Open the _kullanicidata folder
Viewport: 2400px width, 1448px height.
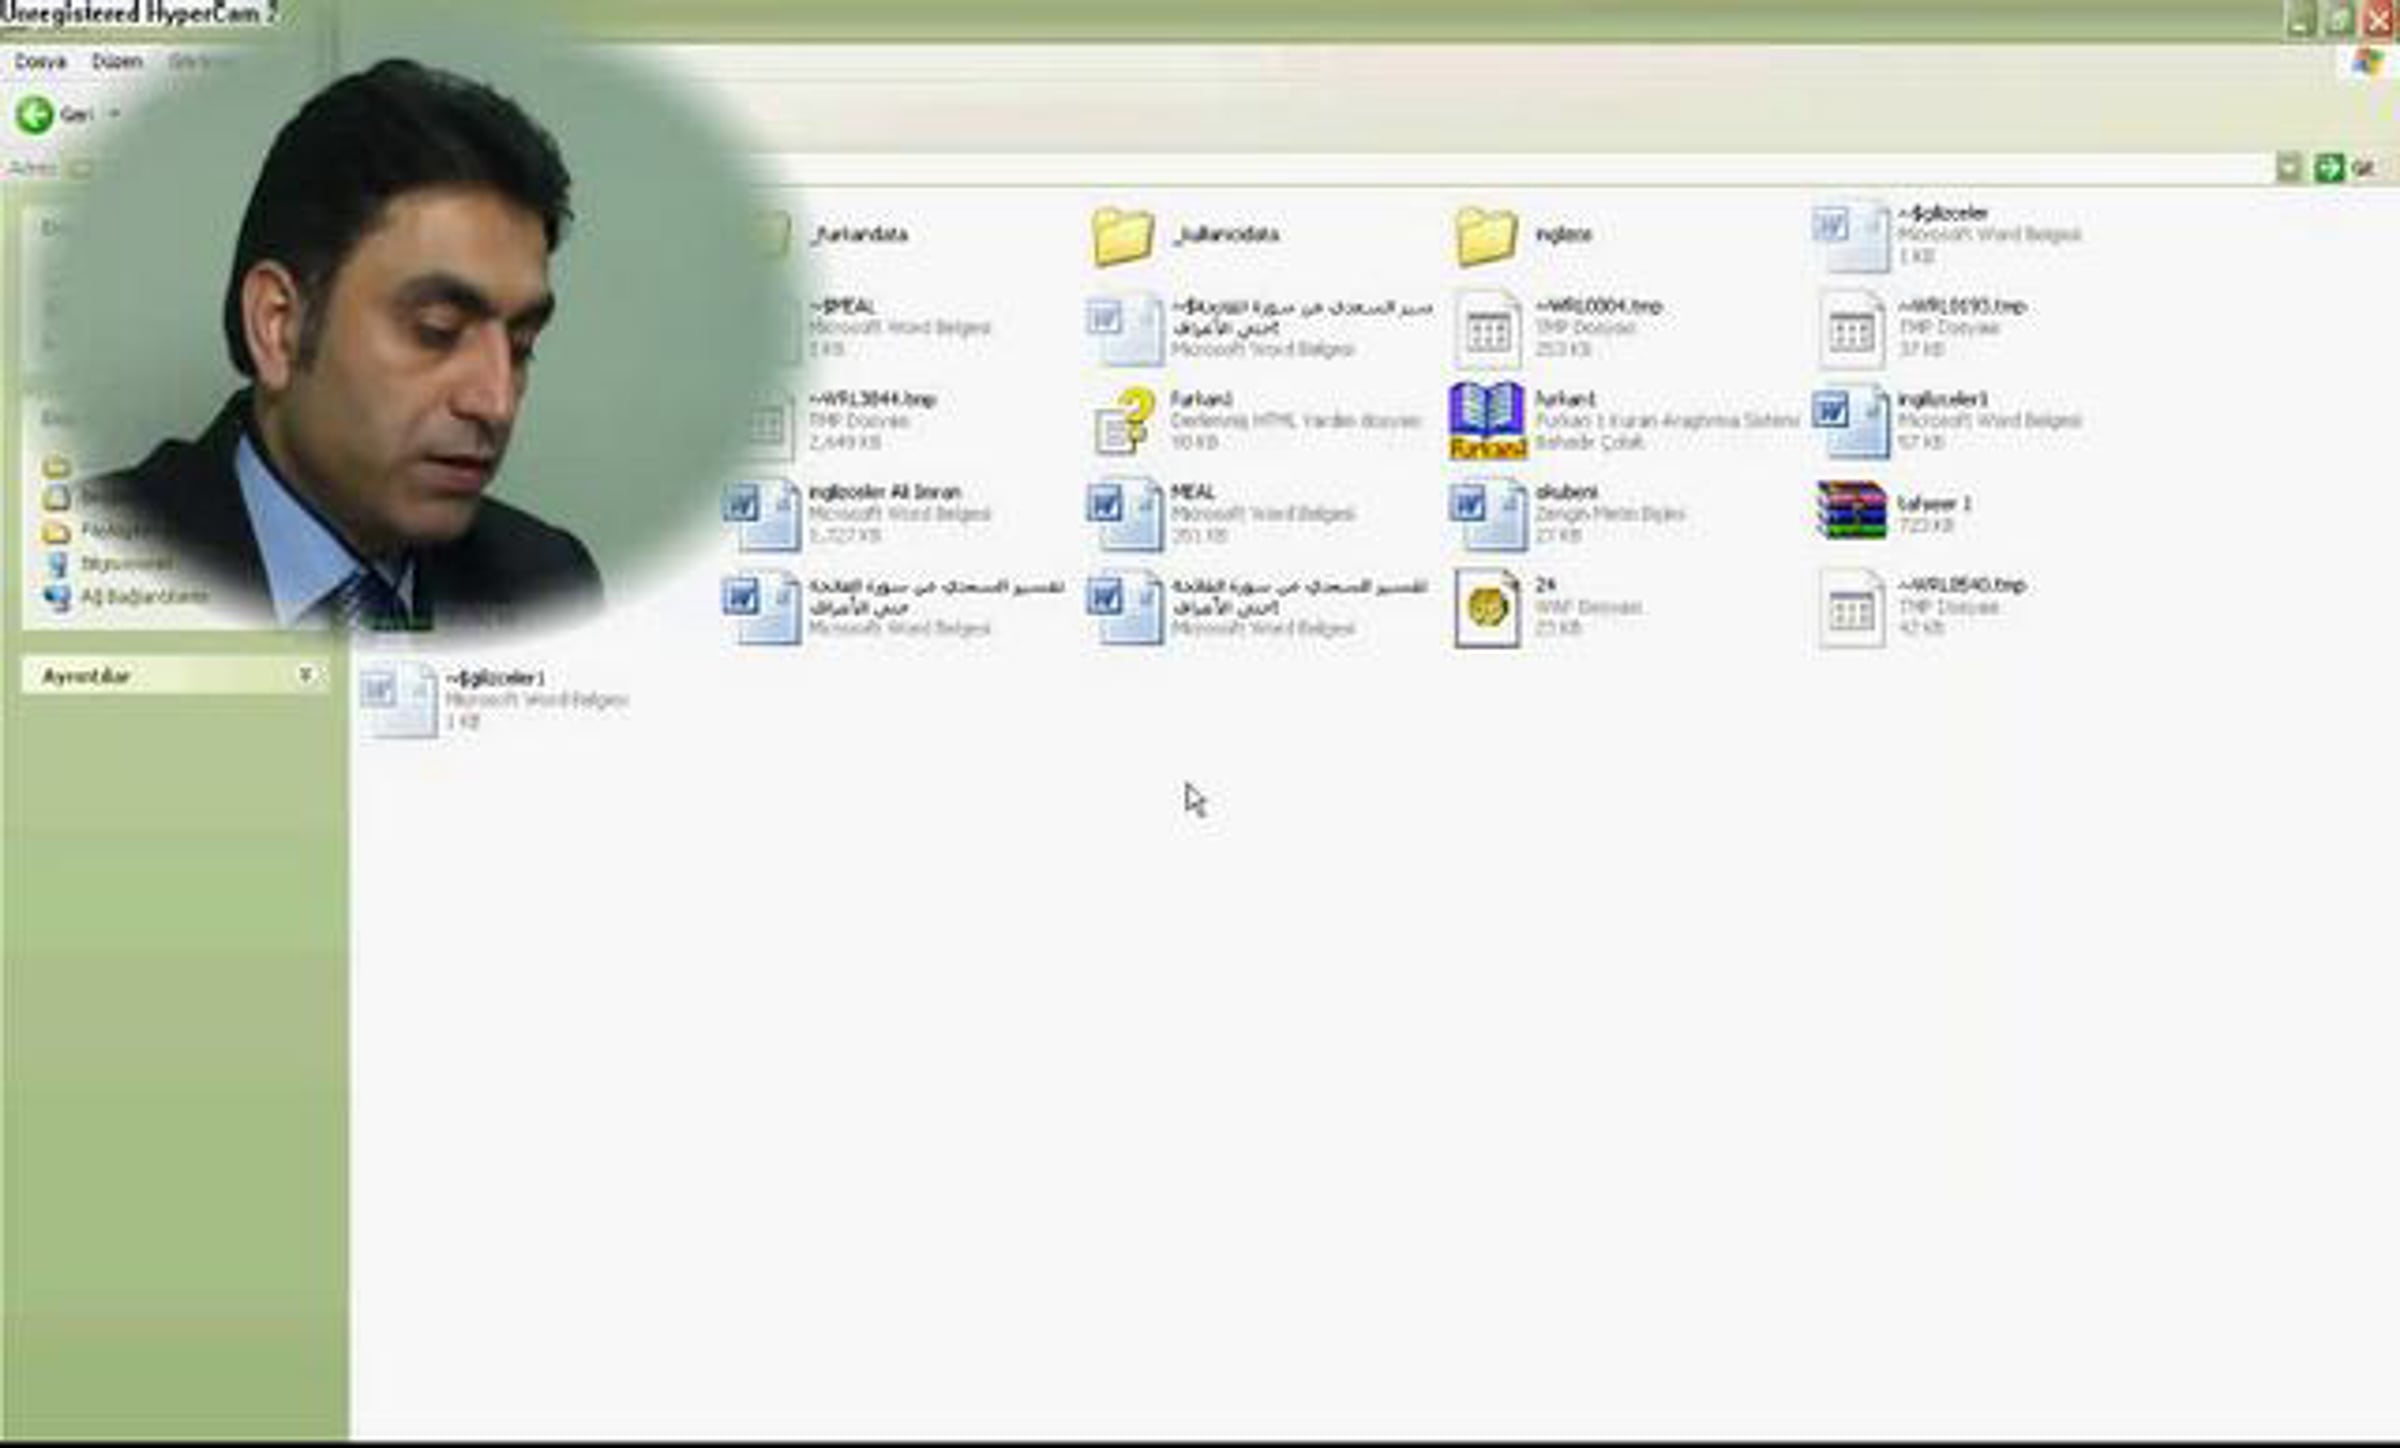[1123, 237]
